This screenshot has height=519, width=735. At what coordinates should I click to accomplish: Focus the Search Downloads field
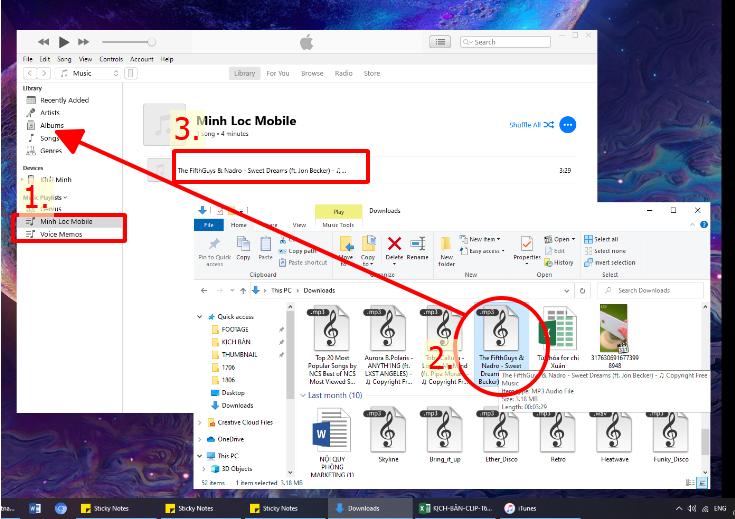pyautogui.click(x=651, y=291)
